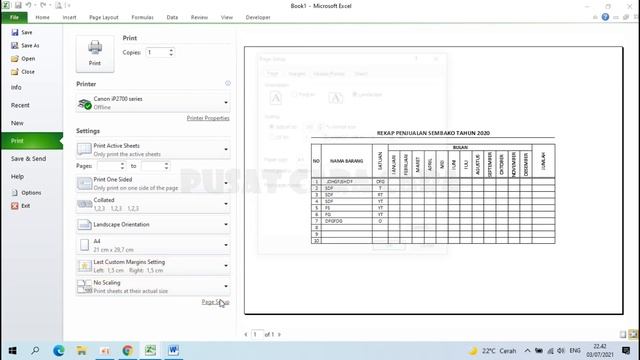Screen dimensions: 640x360
Task: Open the Data ribbon tab
Action: pyautogui.click(x=172, y=18)
